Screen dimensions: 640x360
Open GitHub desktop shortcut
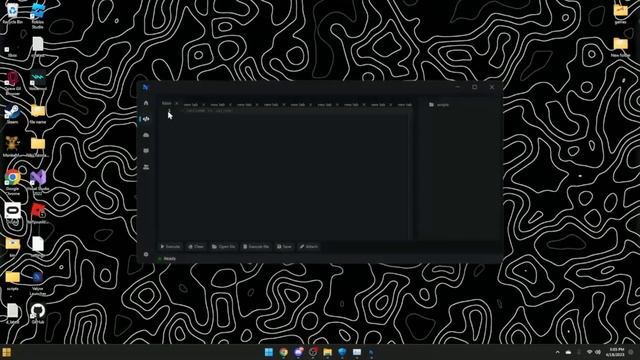(38, 313)
